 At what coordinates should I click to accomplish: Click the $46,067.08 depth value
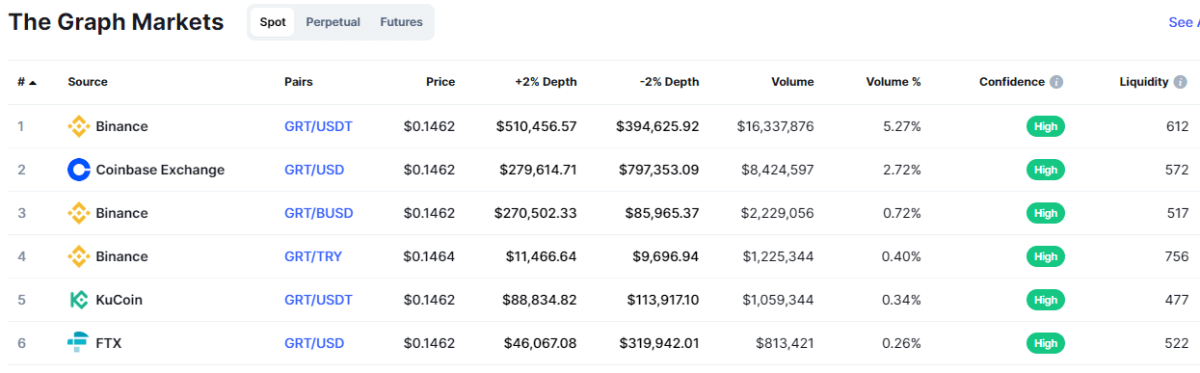click(540, 343)
